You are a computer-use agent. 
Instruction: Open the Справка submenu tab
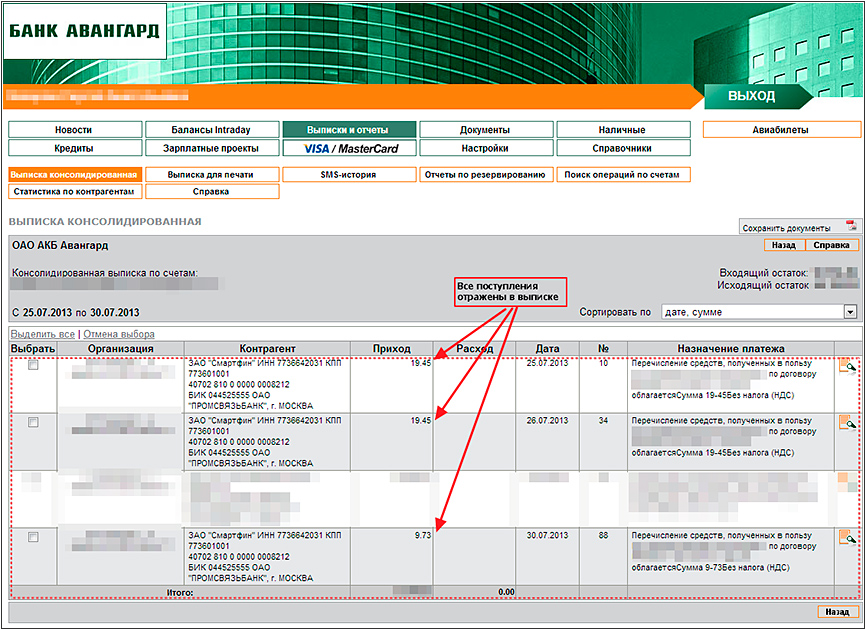click(212, 192)
